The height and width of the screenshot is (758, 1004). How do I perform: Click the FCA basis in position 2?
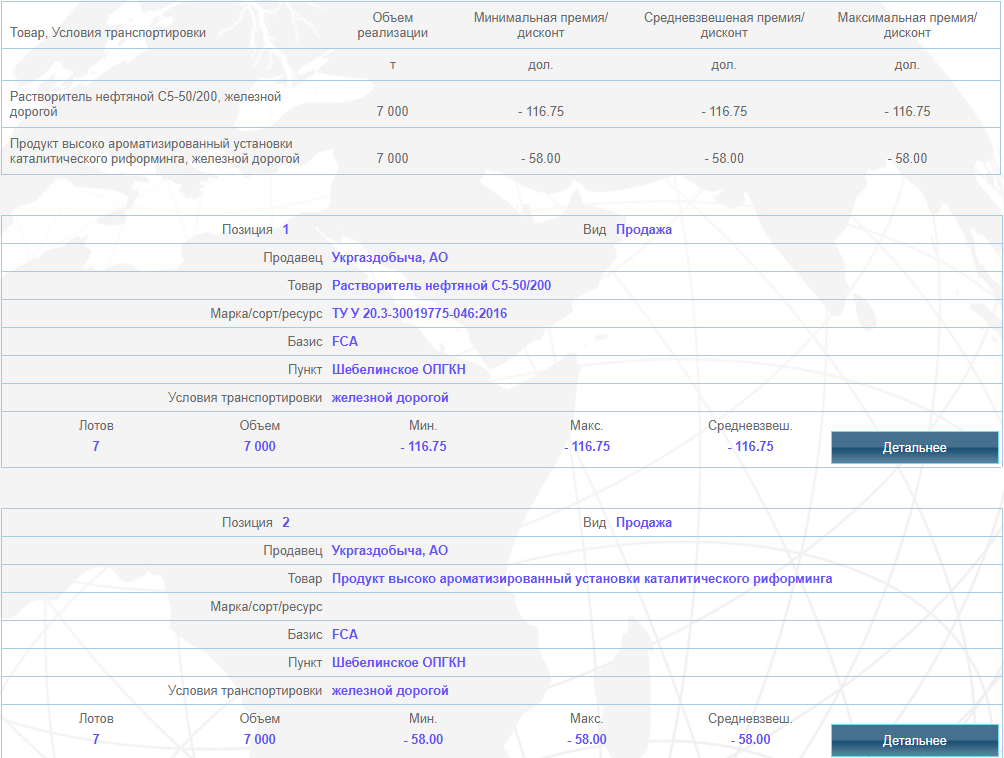344,635
